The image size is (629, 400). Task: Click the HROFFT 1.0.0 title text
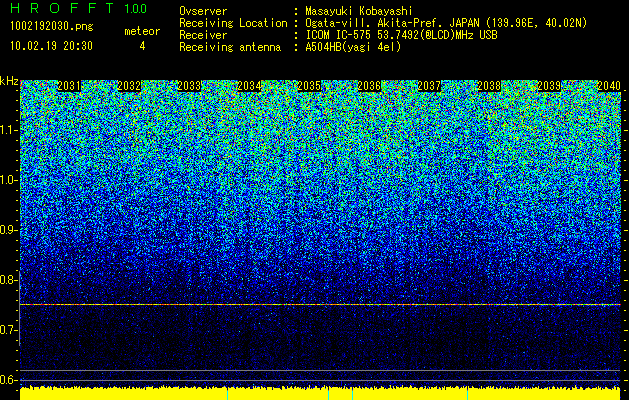pyautogui.click(x=78, y=8)
